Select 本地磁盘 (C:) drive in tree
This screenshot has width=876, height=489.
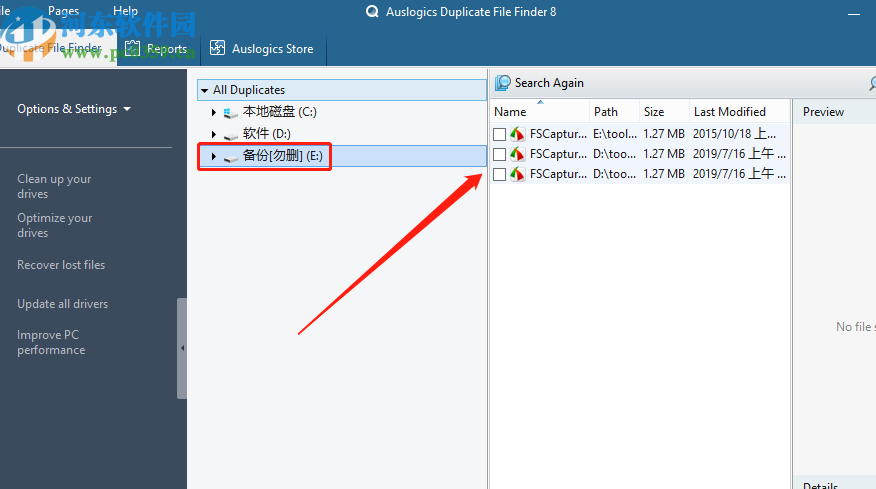(x=279, y=112)
